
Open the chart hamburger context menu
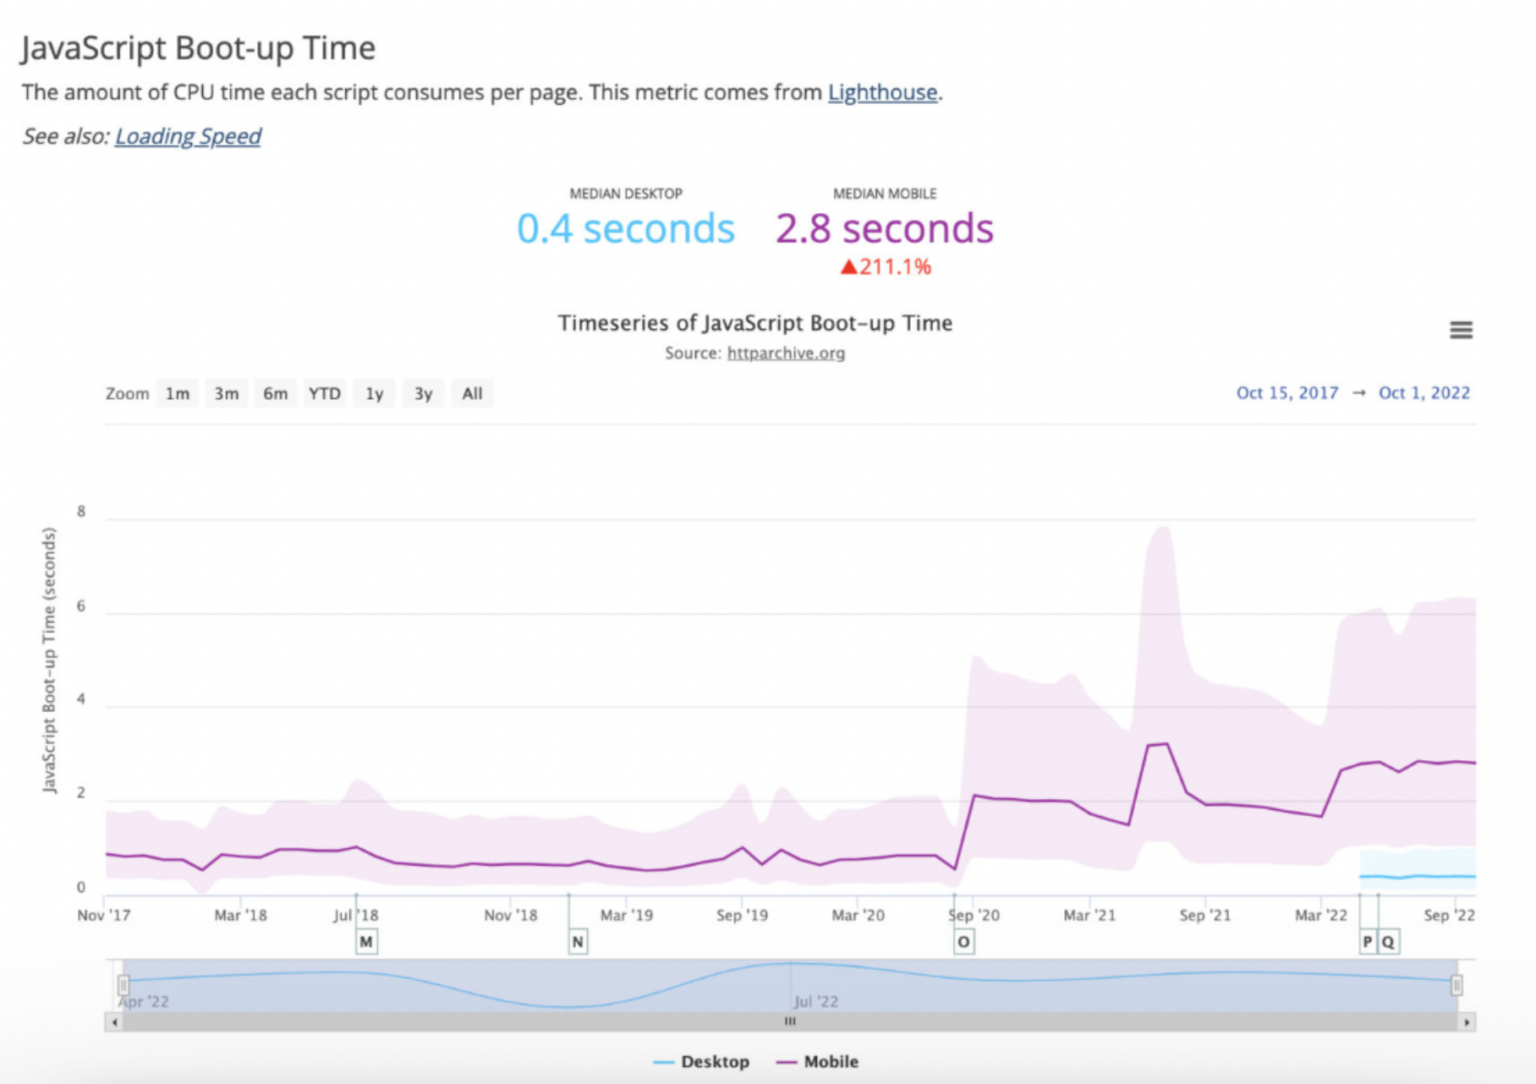click(1460, 330)
